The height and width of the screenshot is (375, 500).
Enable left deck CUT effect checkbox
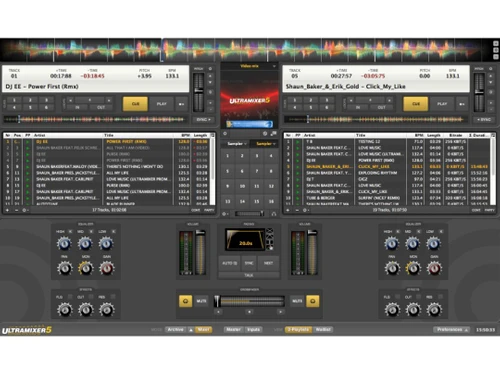91,297
